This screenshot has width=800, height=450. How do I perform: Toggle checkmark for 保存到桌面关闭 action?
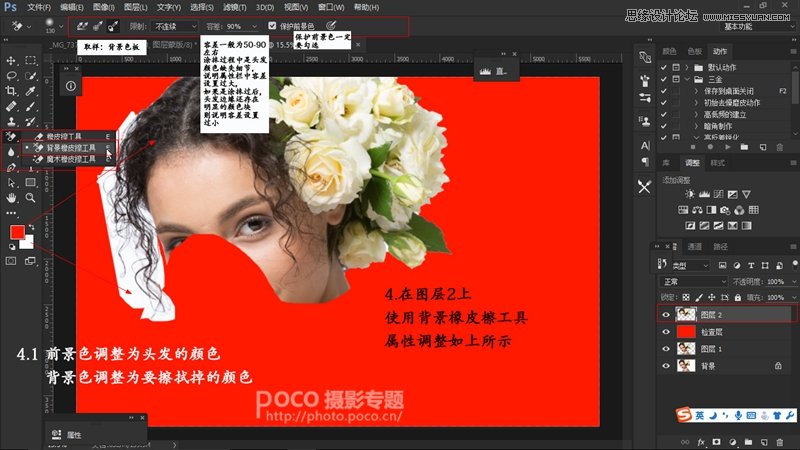coord(664,91)
